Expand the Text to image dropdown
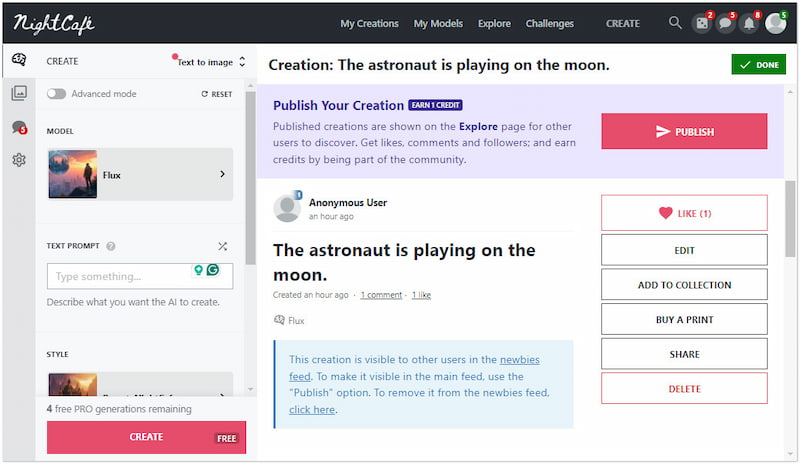The width and height of the screenshot is (800, 464). (x=211, y=62)
